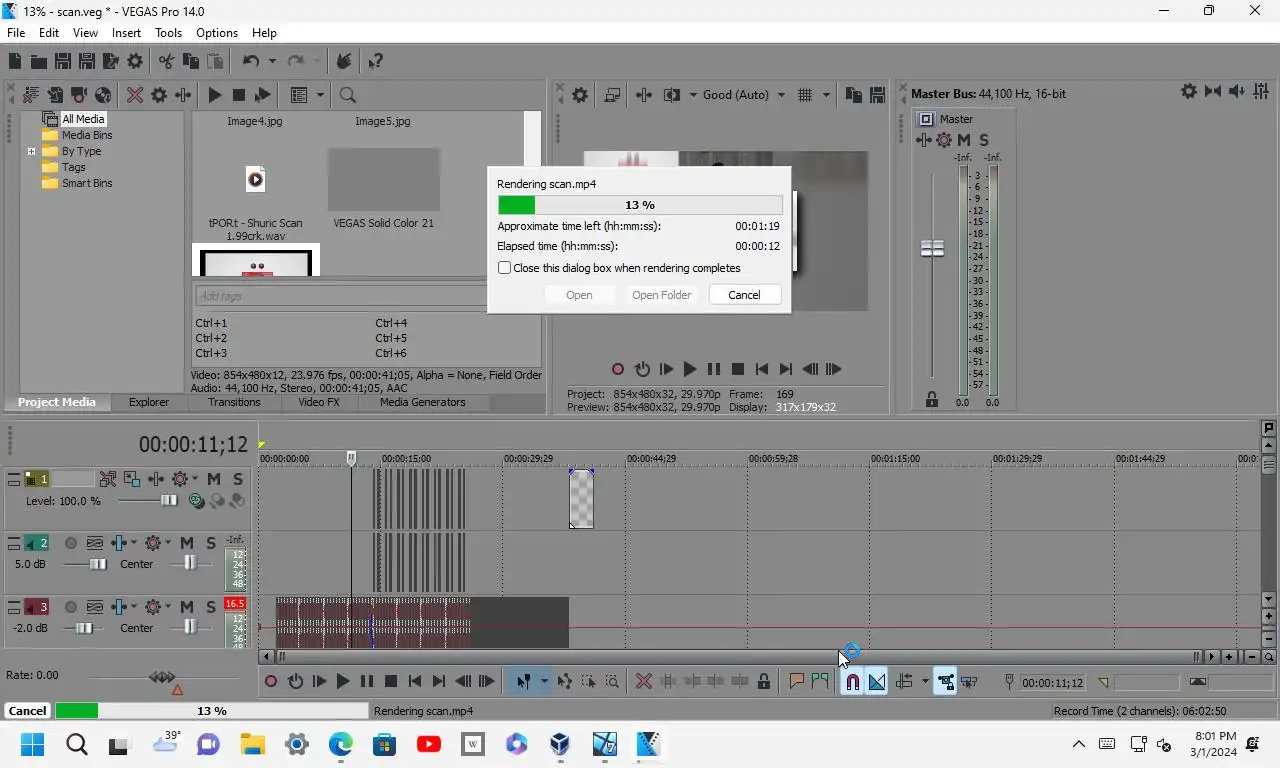
Task: Click Cancel in bottom status bar
Action: pos(27,711)
